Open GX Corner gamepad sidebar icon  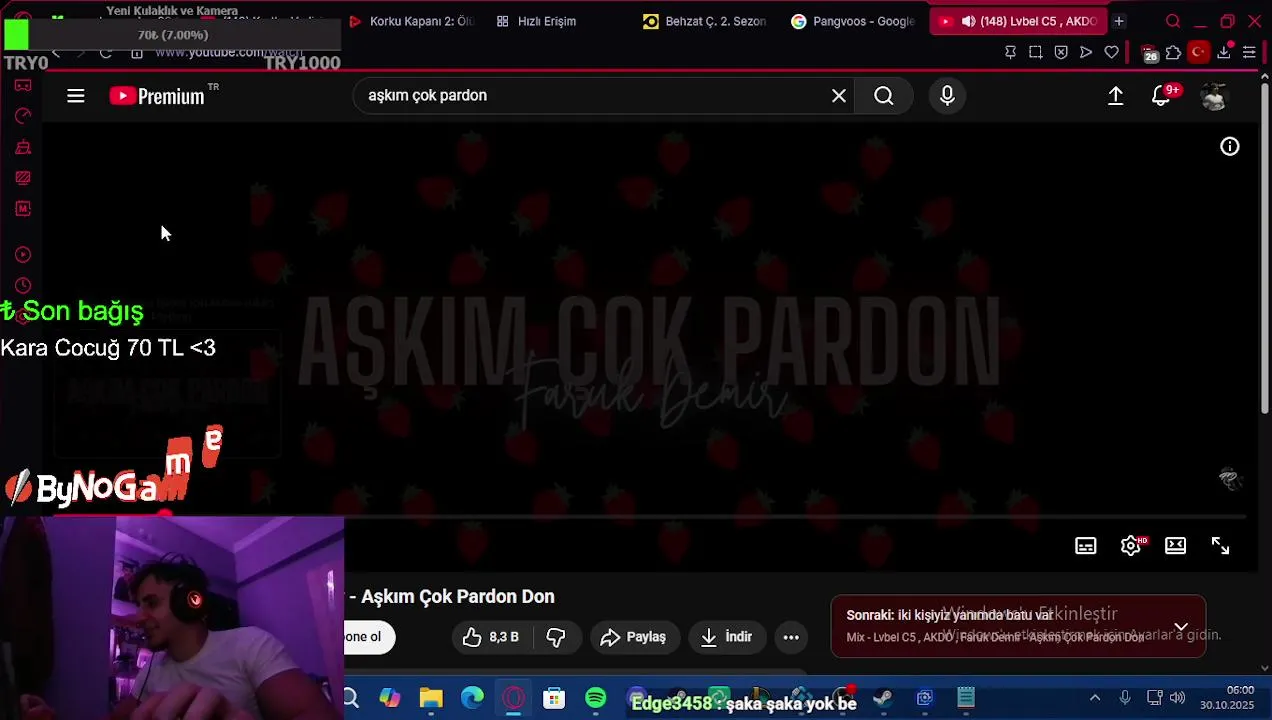click(23, 86)
